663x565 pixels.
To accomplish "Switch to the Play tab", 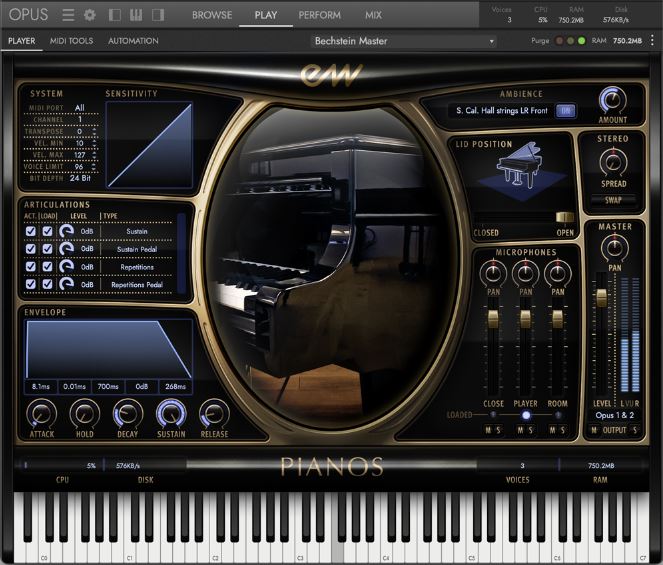I will pyautogui.click(x=266, y=15).
